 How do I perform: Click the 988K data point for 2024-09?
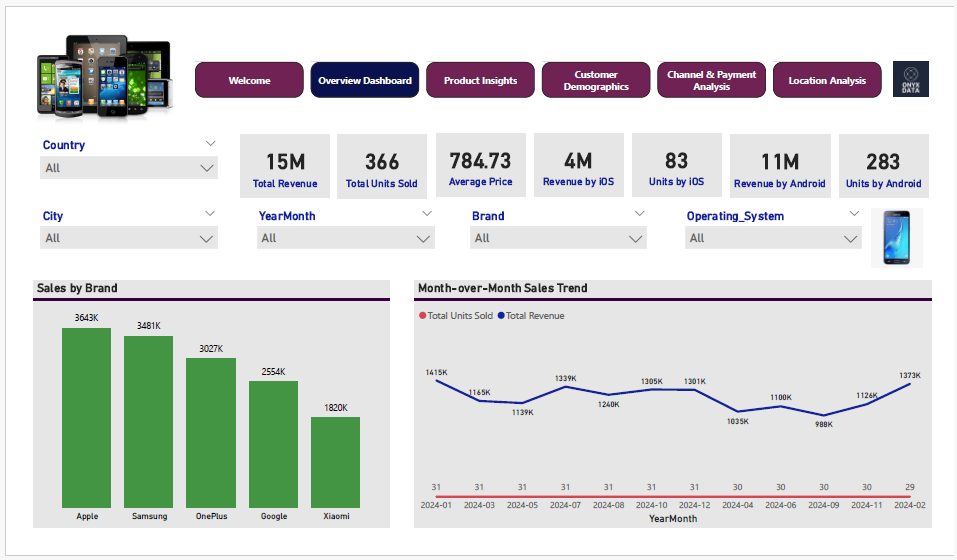(824, 415)
